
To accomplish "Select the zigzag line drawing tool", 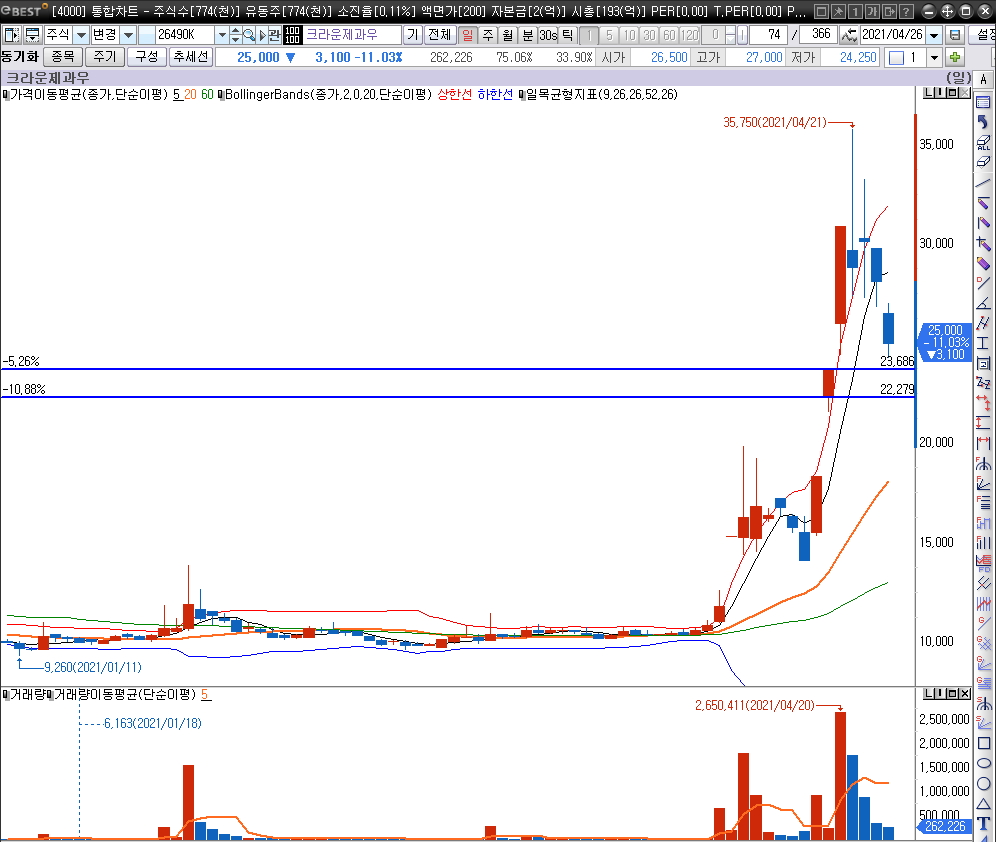I will [983, 384].
